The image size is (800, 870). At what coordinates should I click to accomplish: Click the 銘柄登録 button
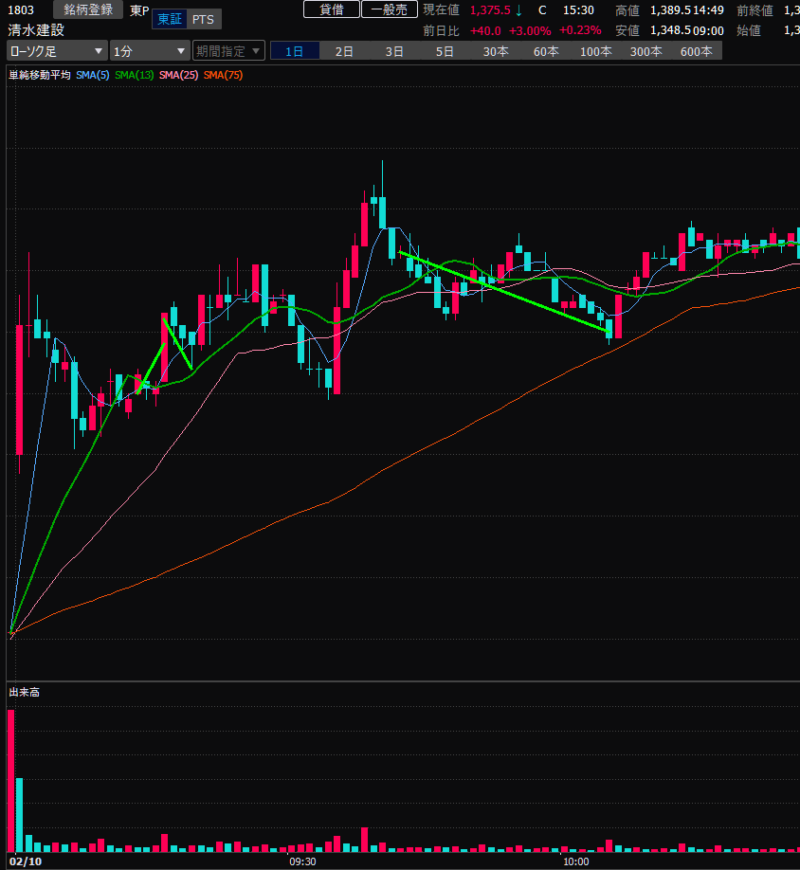[x=88, y=10]
